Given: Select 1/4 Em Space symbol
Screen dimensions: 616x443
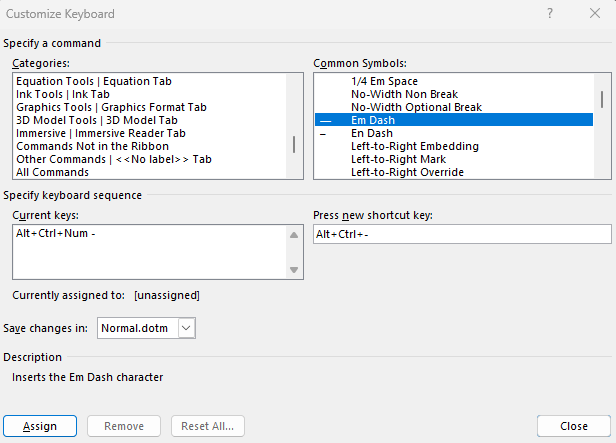Looking at the screenshot, I should tap(454, 81).
